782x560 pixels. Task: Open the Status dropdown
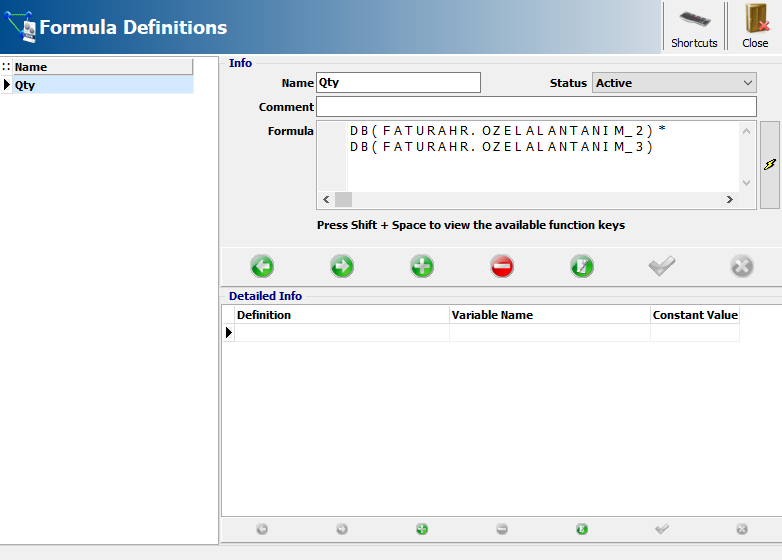[x=674, y=83]
